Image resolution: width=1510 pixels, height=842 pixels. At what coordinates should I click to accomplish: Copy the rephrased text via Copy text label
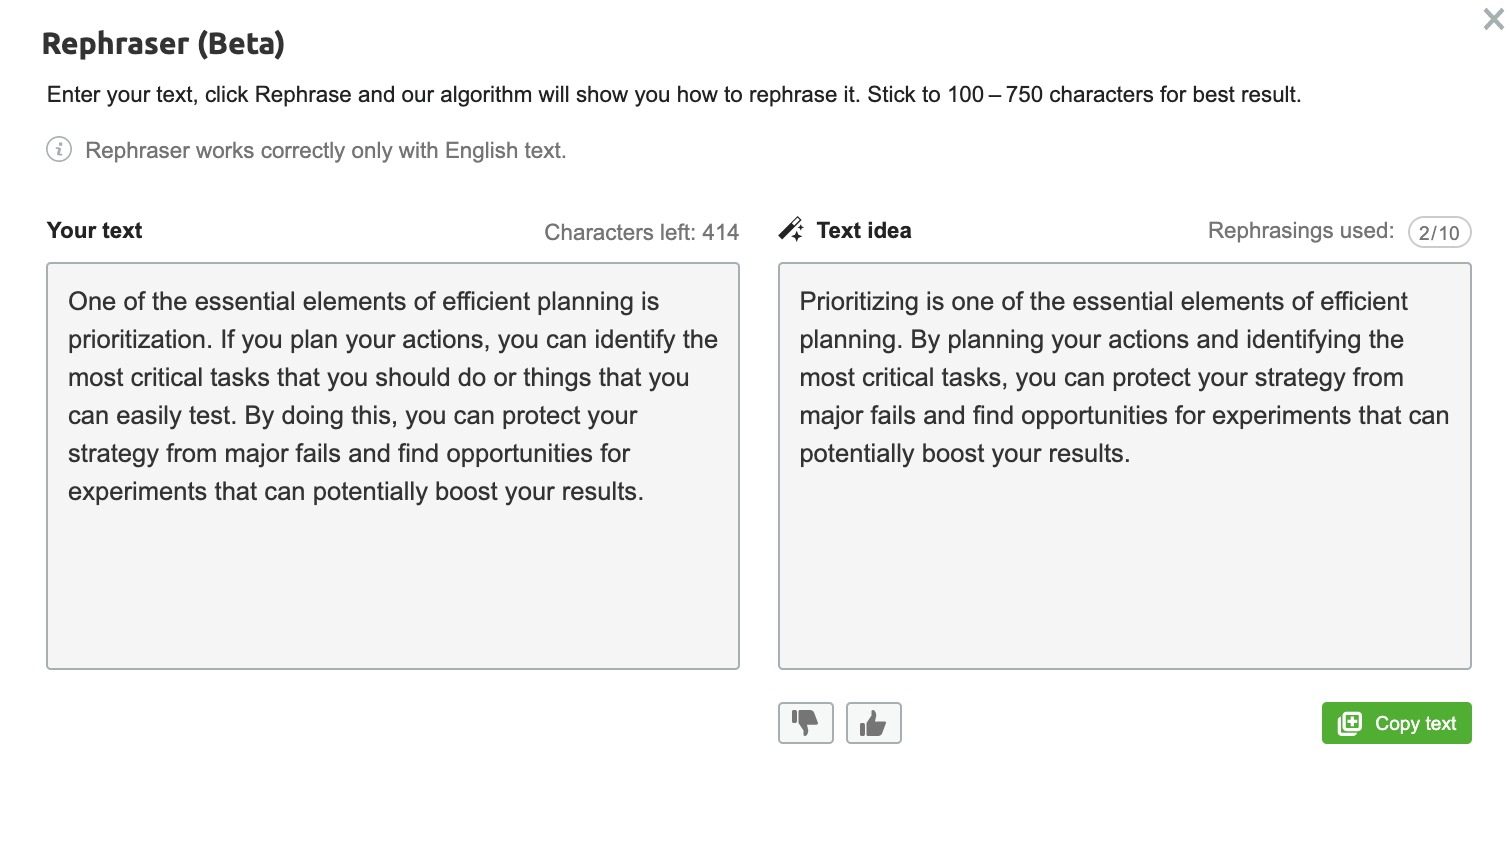click(1415, 723)
